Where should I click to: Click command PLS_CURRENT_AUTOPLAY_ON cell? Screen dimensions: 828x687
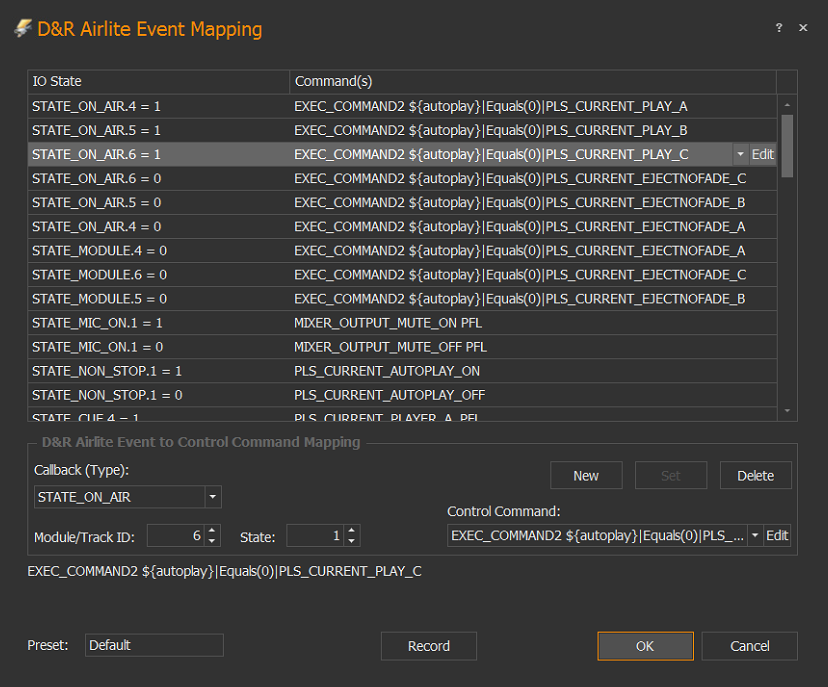coord(533,371)
